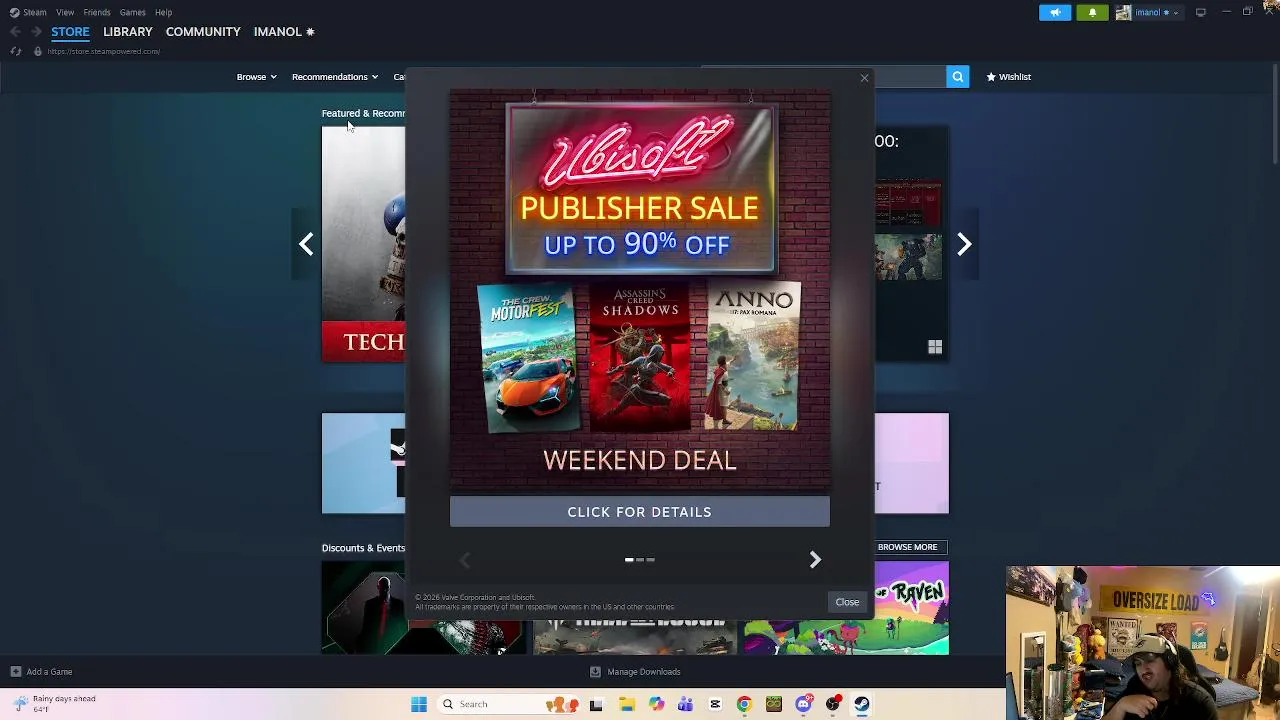Click Discounts & Events heading text

[363, 548]
